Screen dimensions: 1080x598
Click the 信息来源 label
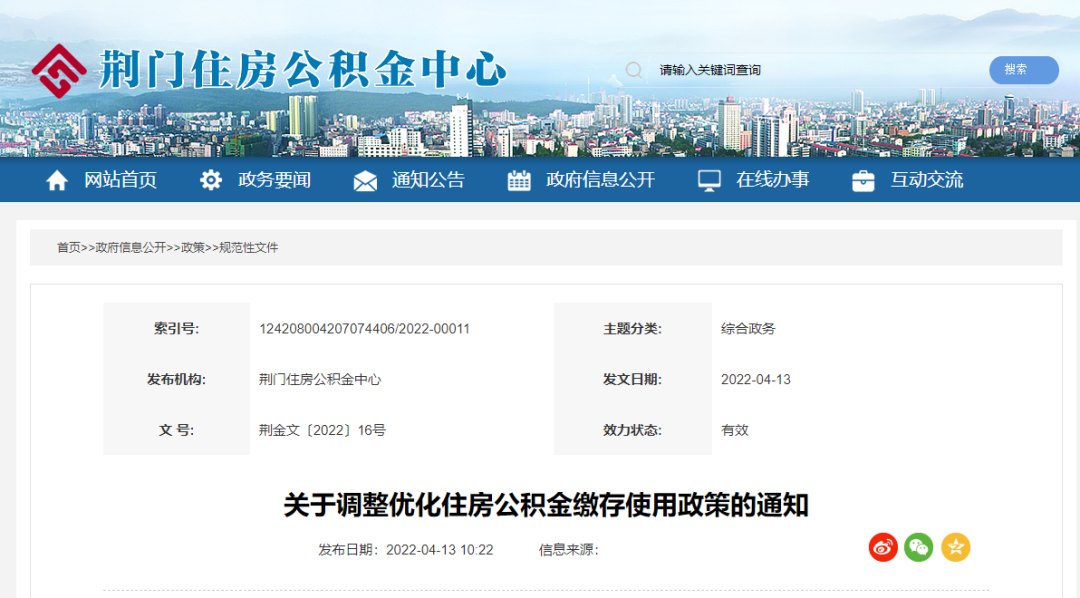568,550
